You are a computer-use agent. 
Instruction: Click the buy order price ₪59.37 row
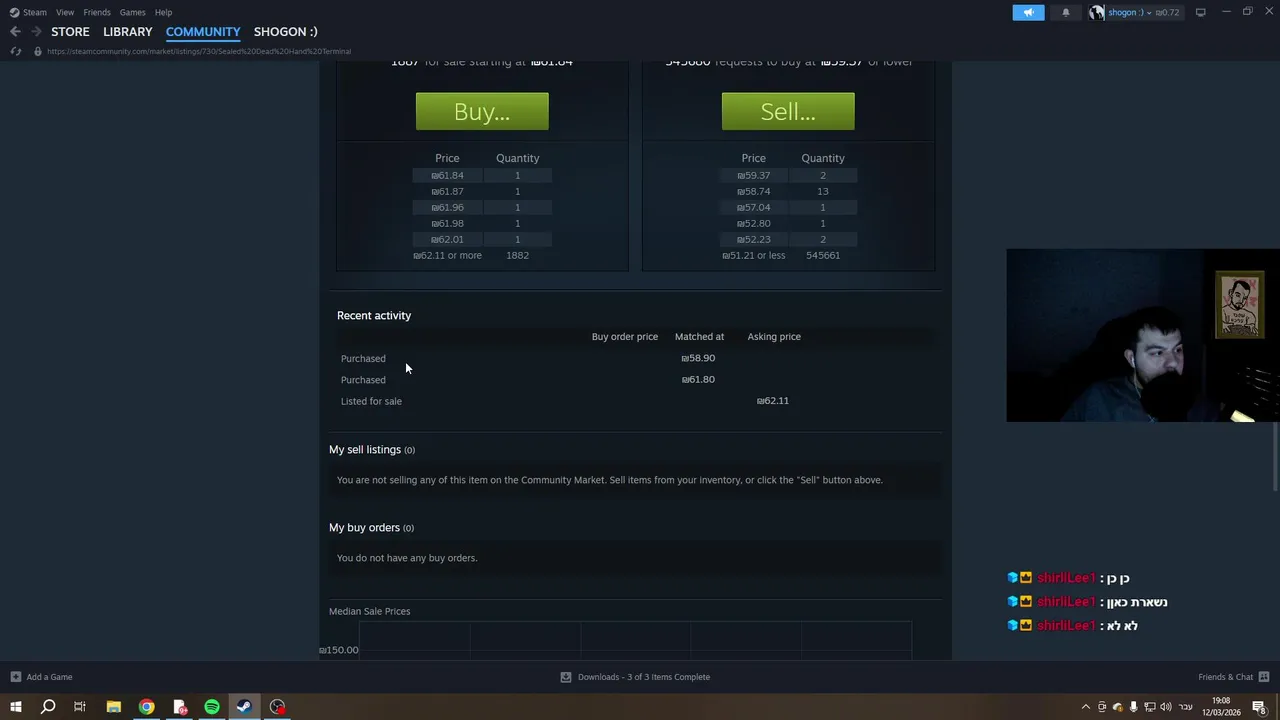[788, 175]
